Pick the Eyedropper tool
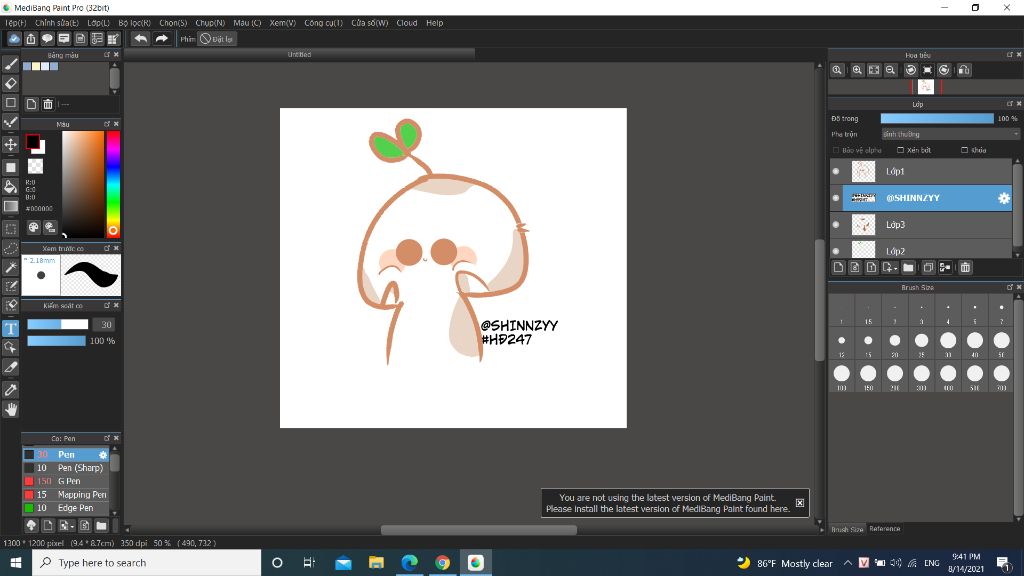This screenshot has width=1024, height=576. pyautogui.click(x=11, y=389)
